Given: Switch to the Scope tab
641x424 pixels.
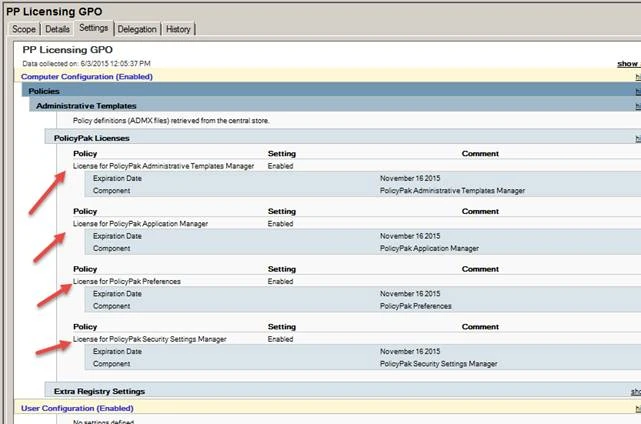Looking at the screenshot, I should pyautogui.click(x=23, y=29).
